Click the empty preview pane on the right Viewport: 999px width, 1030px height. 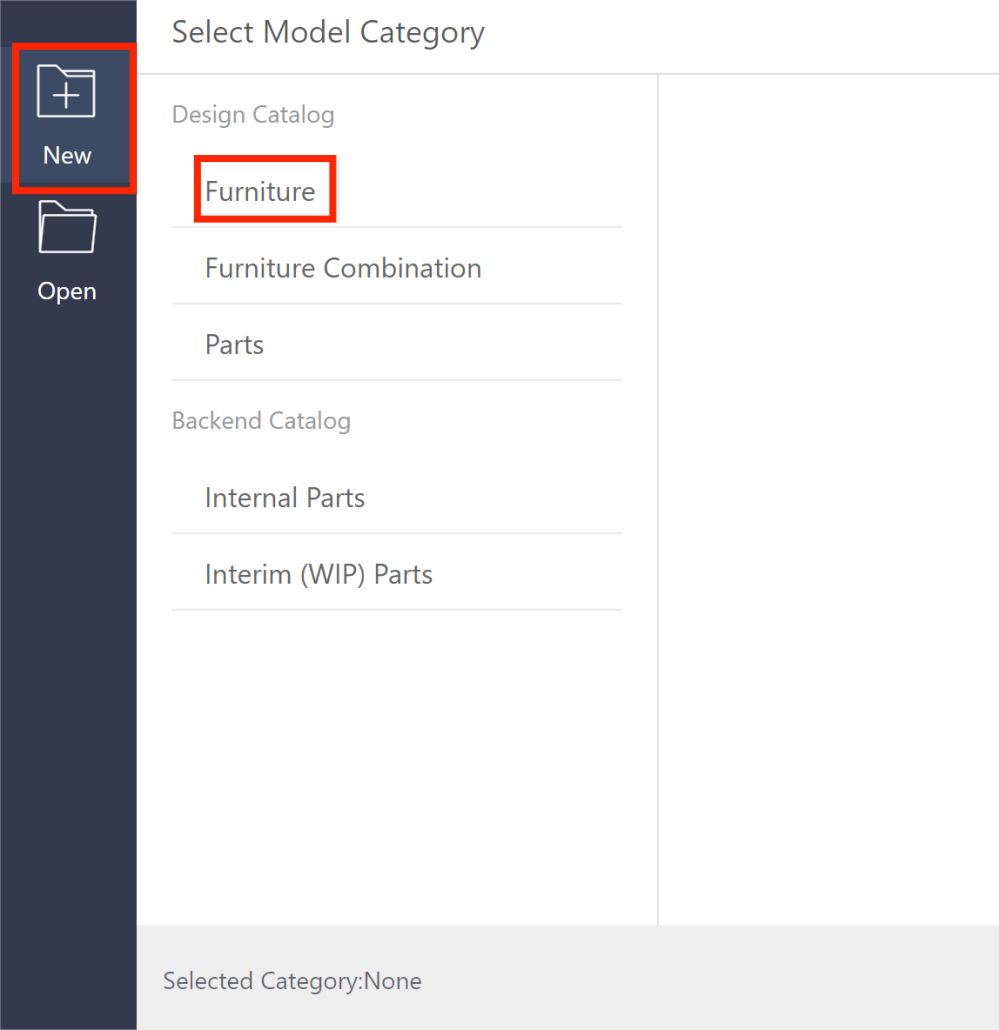pos(828,500)
